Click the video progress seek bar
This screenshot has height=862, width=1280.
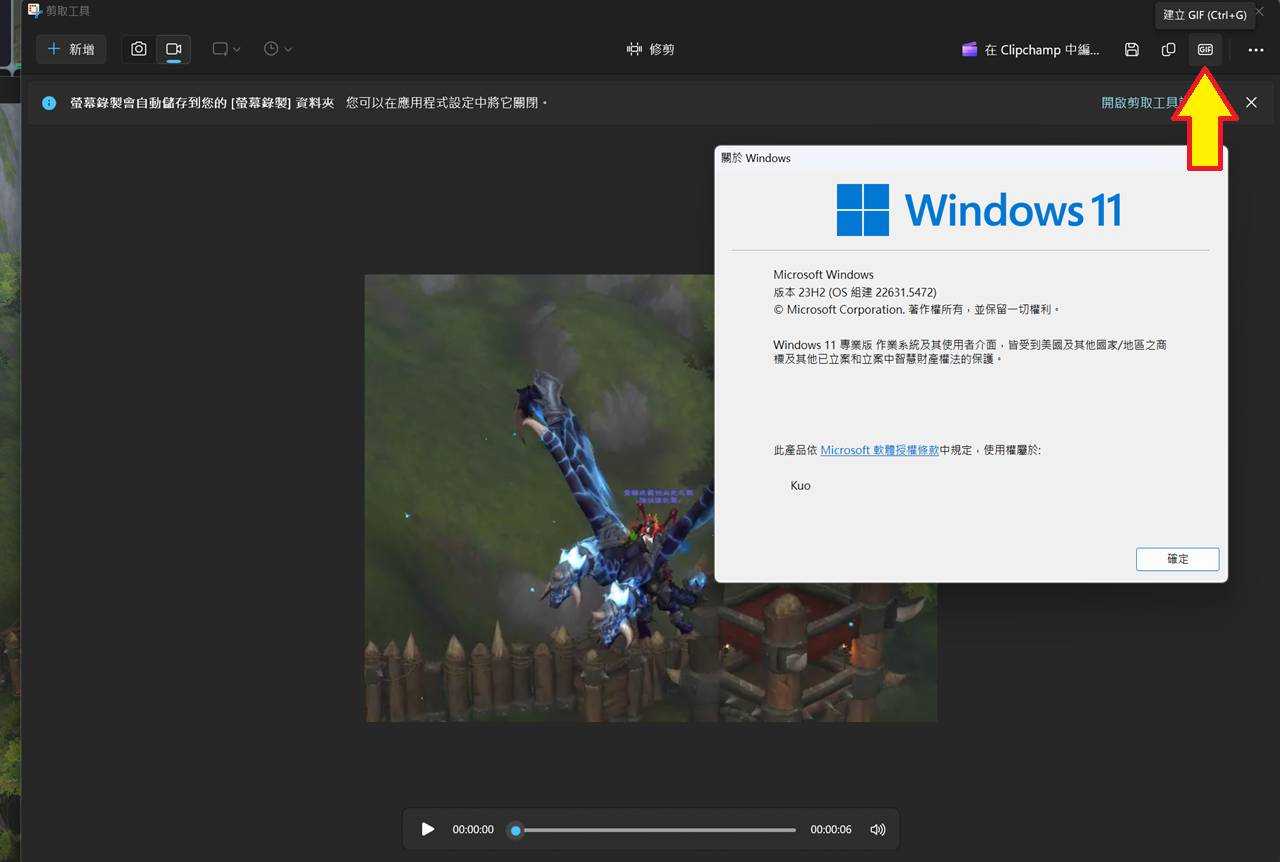(655, 830)
